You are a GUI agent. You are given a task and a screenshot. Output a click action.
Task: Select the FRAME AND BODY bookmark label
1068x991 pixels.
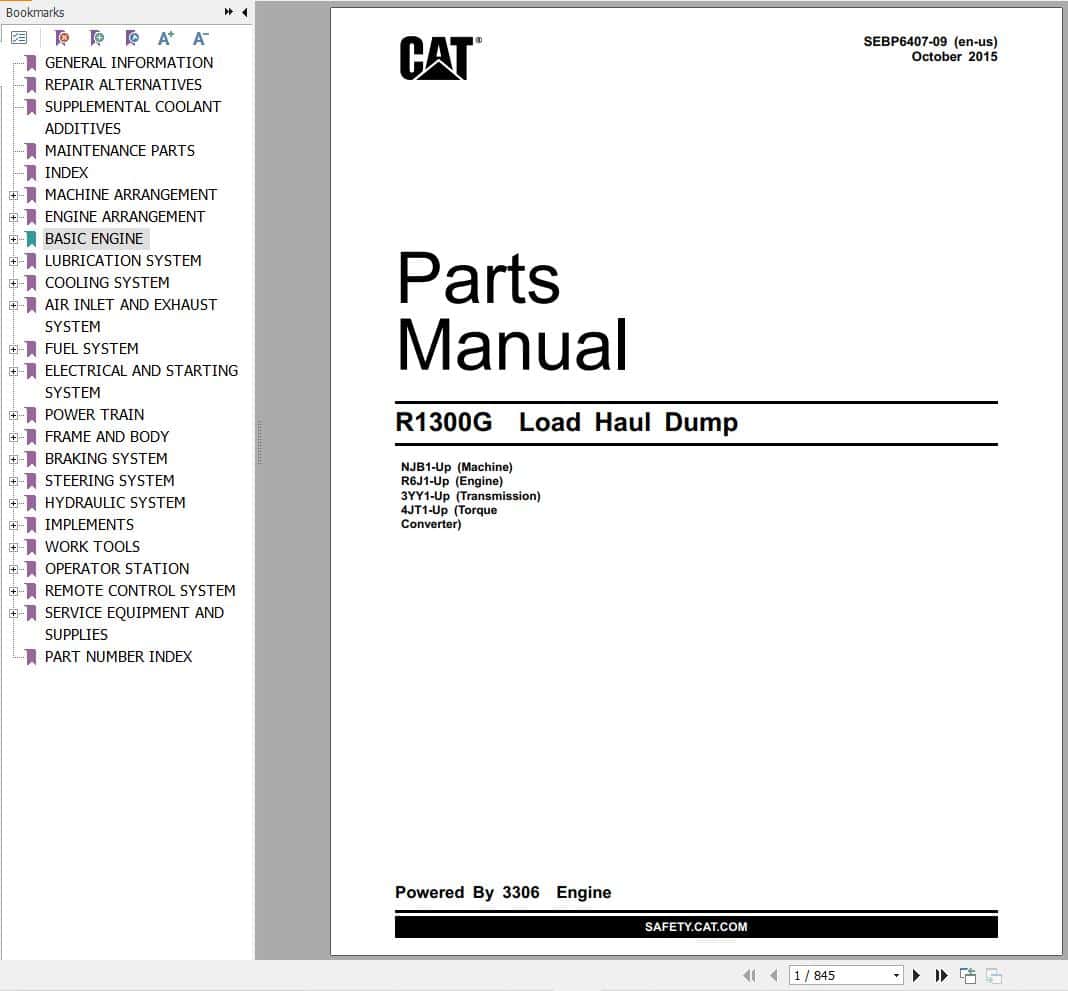coord(107,437)
